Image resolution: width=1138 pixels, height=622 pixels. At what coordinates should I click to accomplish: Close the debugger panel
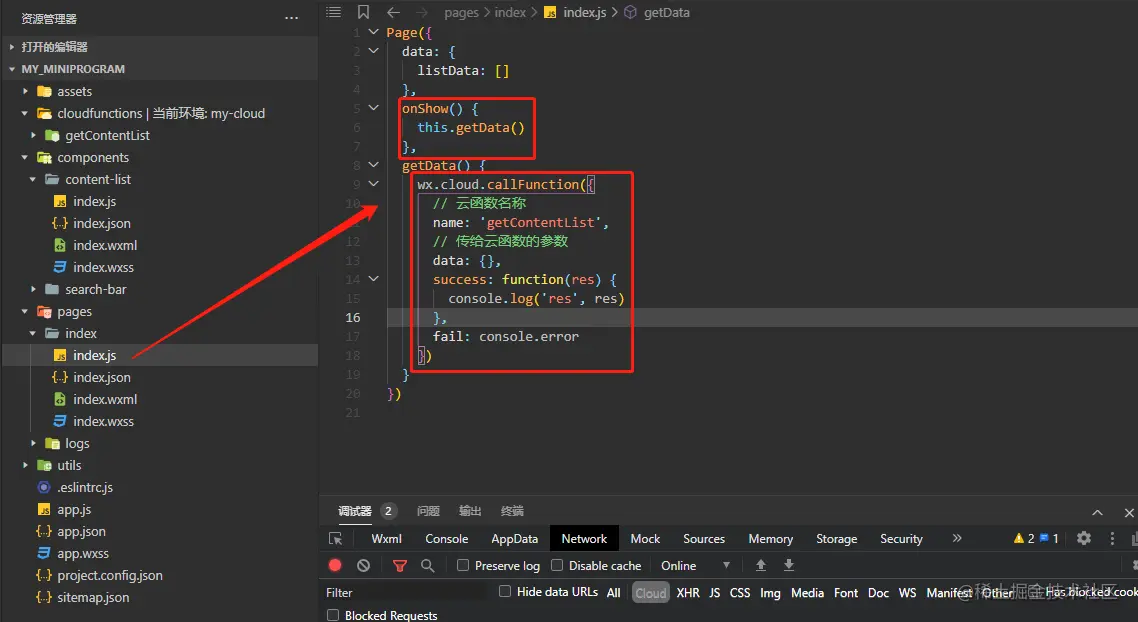click(x=1129, y=512)
